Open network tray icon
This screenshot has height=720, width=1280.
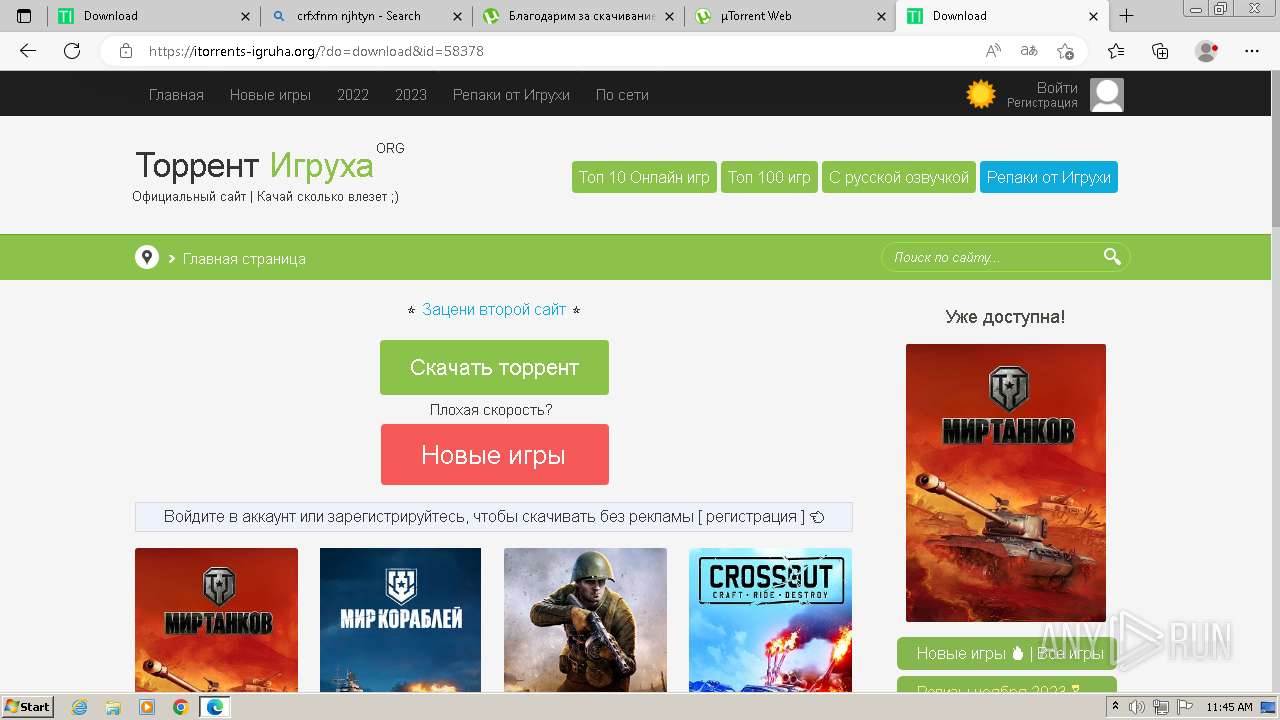[x=1161, y=707]
